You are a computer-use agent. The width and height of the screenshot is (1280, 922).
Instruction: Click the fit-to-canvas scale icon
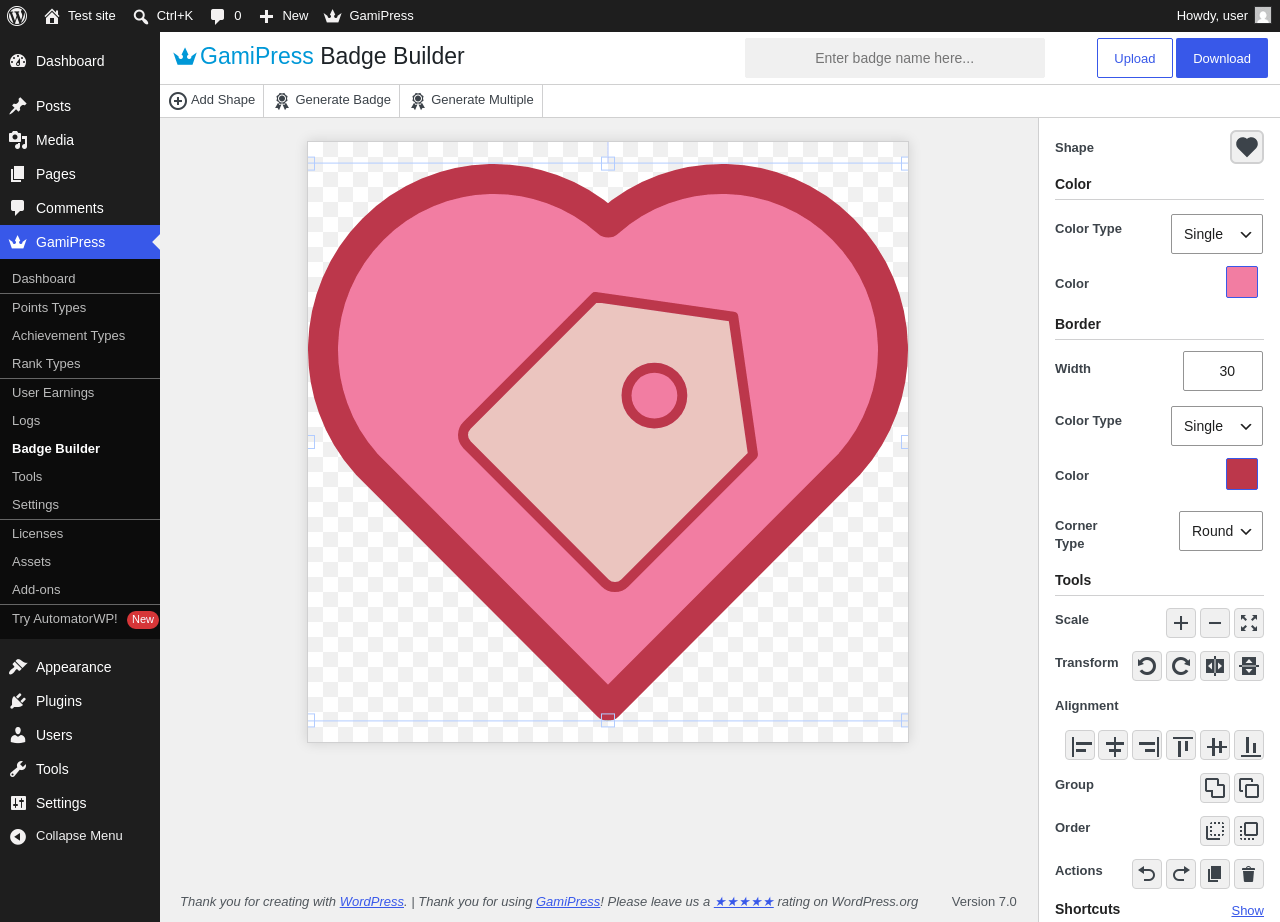(x=1249, y=623)
